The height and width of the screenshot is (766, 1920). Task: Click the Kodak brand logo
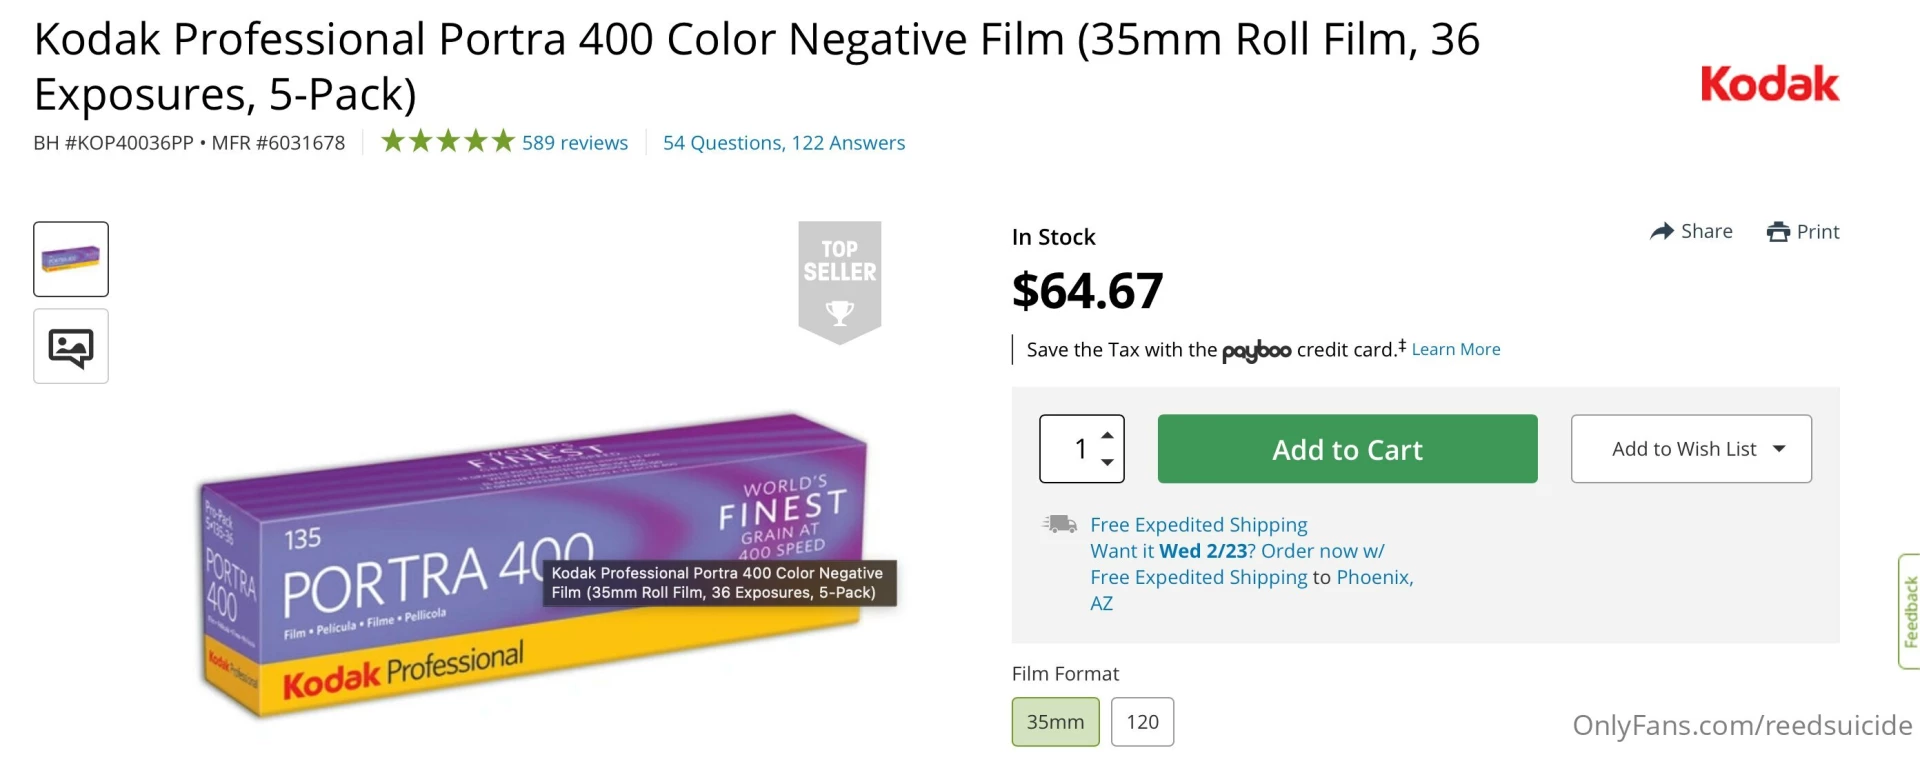point(1769,84)
